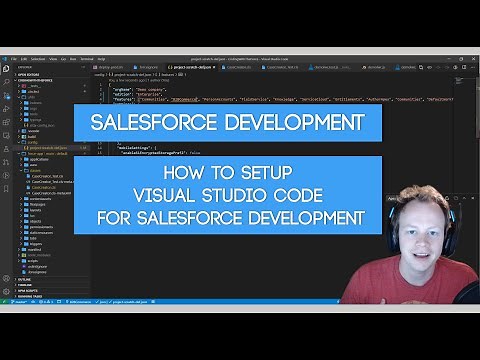
Task: Click the split editor icon
Action: (x=464, y=67)
